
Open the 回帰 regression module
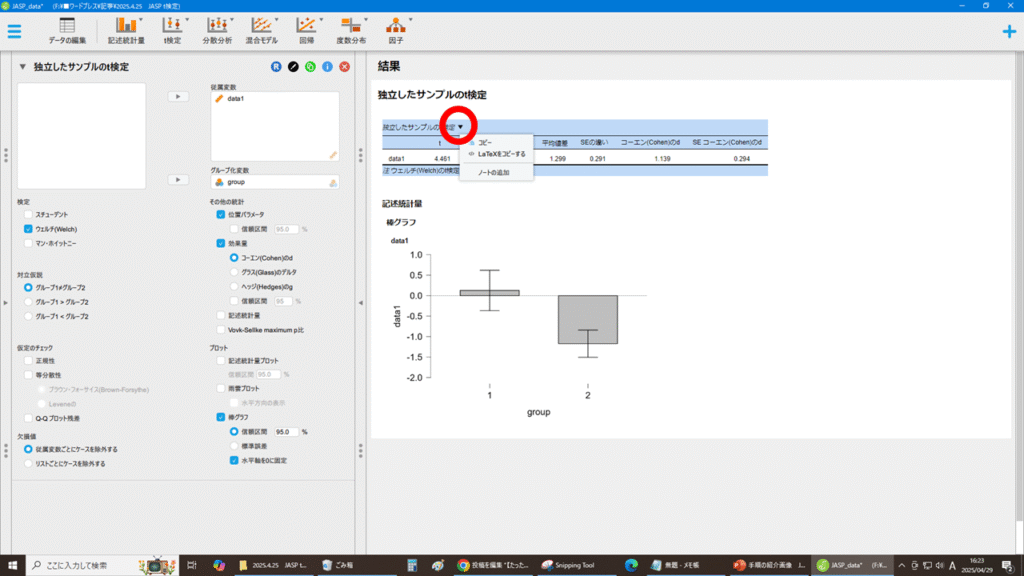pos(306,31)
